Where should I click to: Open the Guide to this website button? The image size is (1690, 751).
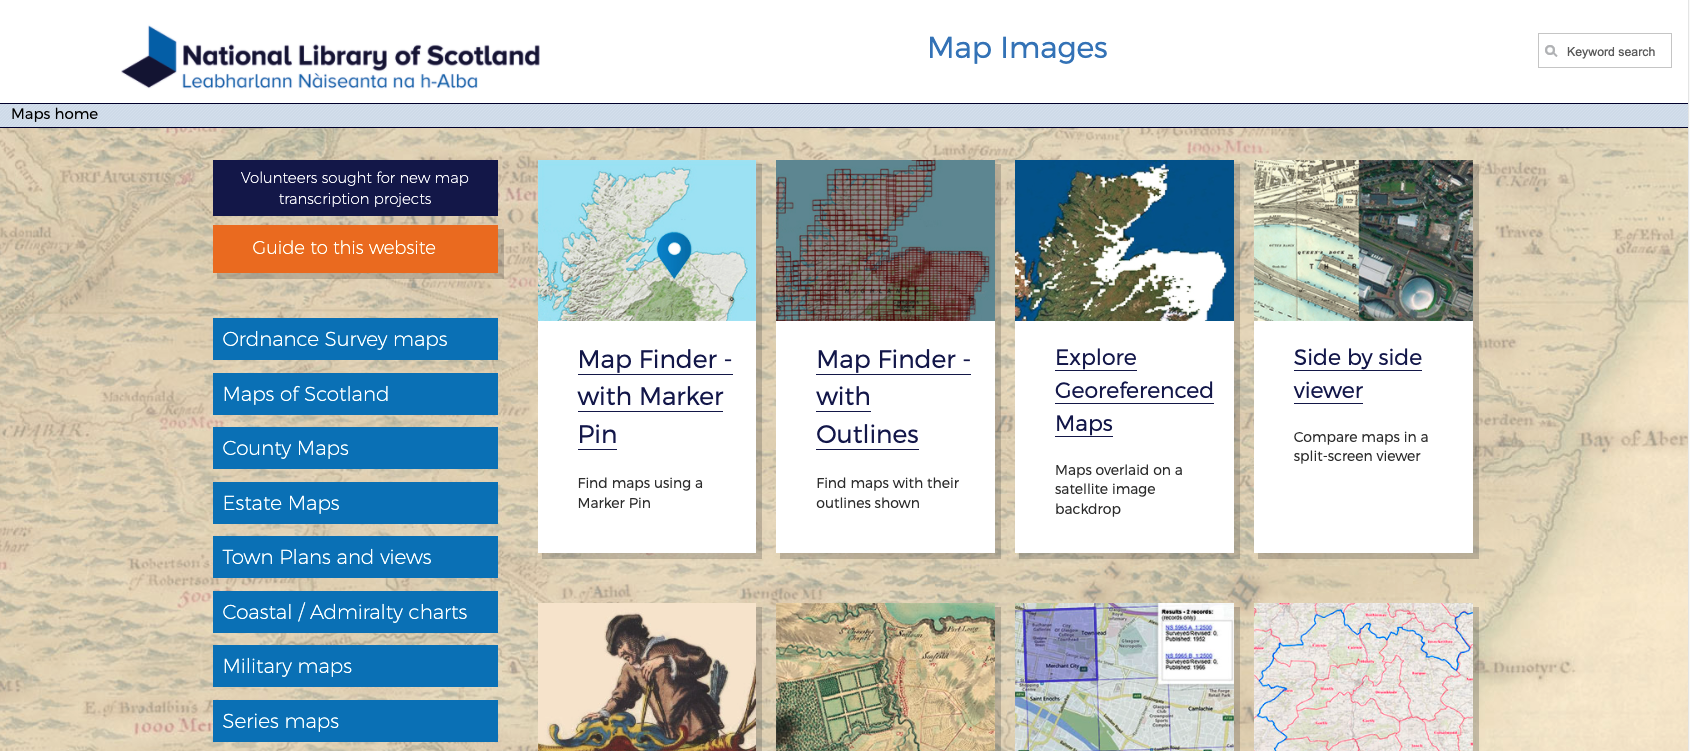coord(355,248)
